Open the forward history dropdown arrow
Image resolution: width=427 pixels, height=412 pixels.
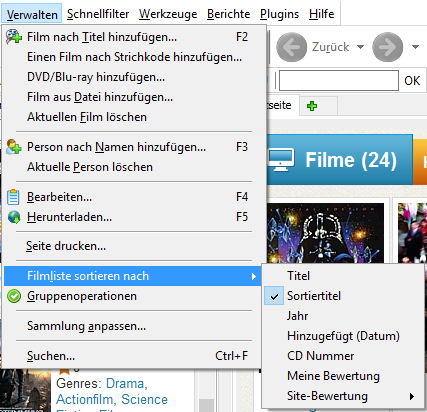[415, 47]
